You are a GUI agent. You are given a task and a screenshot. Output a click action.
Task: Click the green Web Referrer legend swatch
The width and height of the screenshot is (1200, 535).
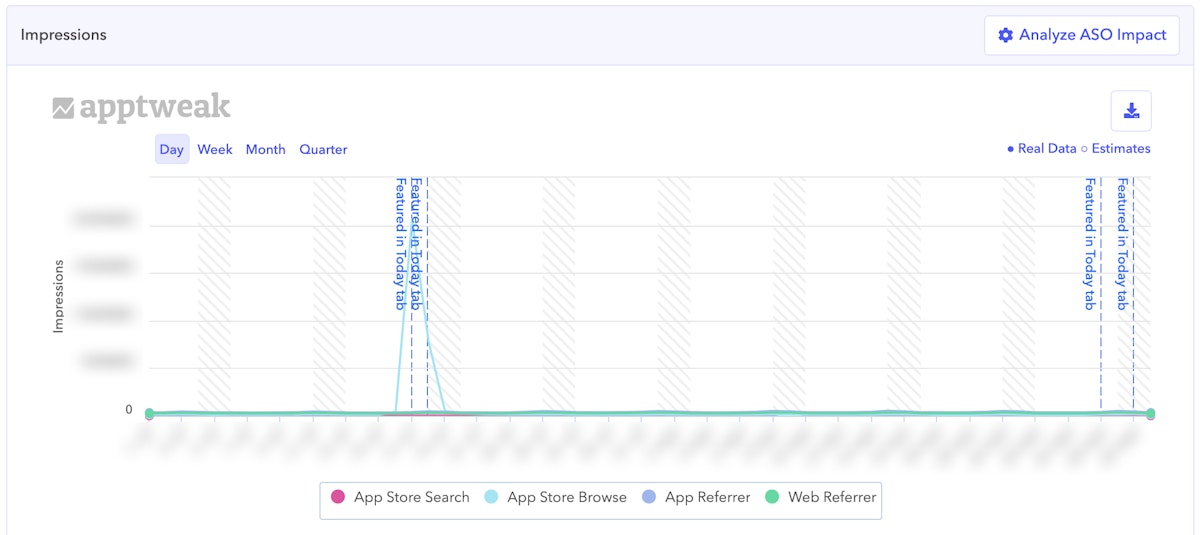(772, 497)
